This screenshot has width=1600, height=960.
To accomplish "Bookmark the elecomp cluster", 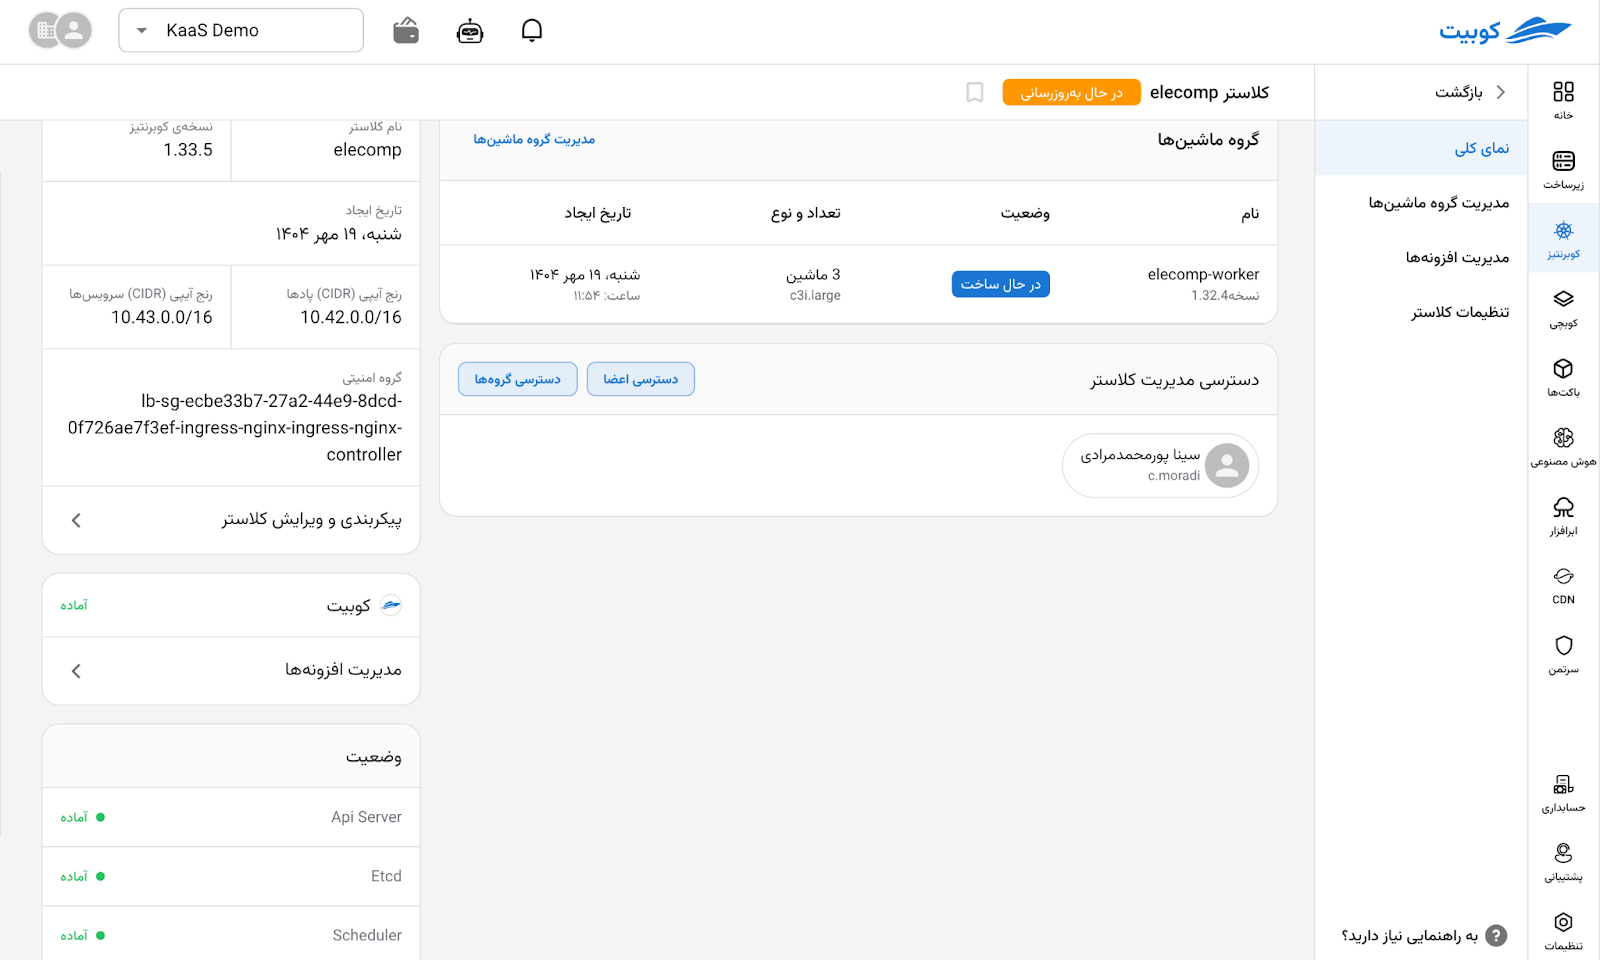I will (x=974, y=93).
